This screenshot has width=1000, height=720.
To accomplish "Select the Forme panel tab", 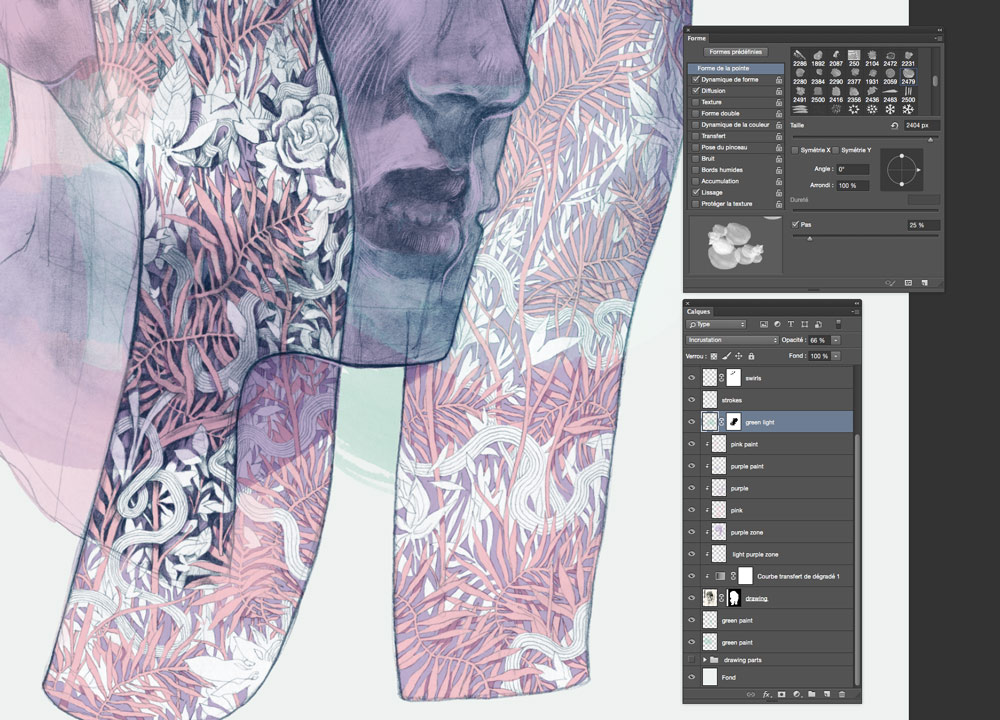I will click(696, 39).
